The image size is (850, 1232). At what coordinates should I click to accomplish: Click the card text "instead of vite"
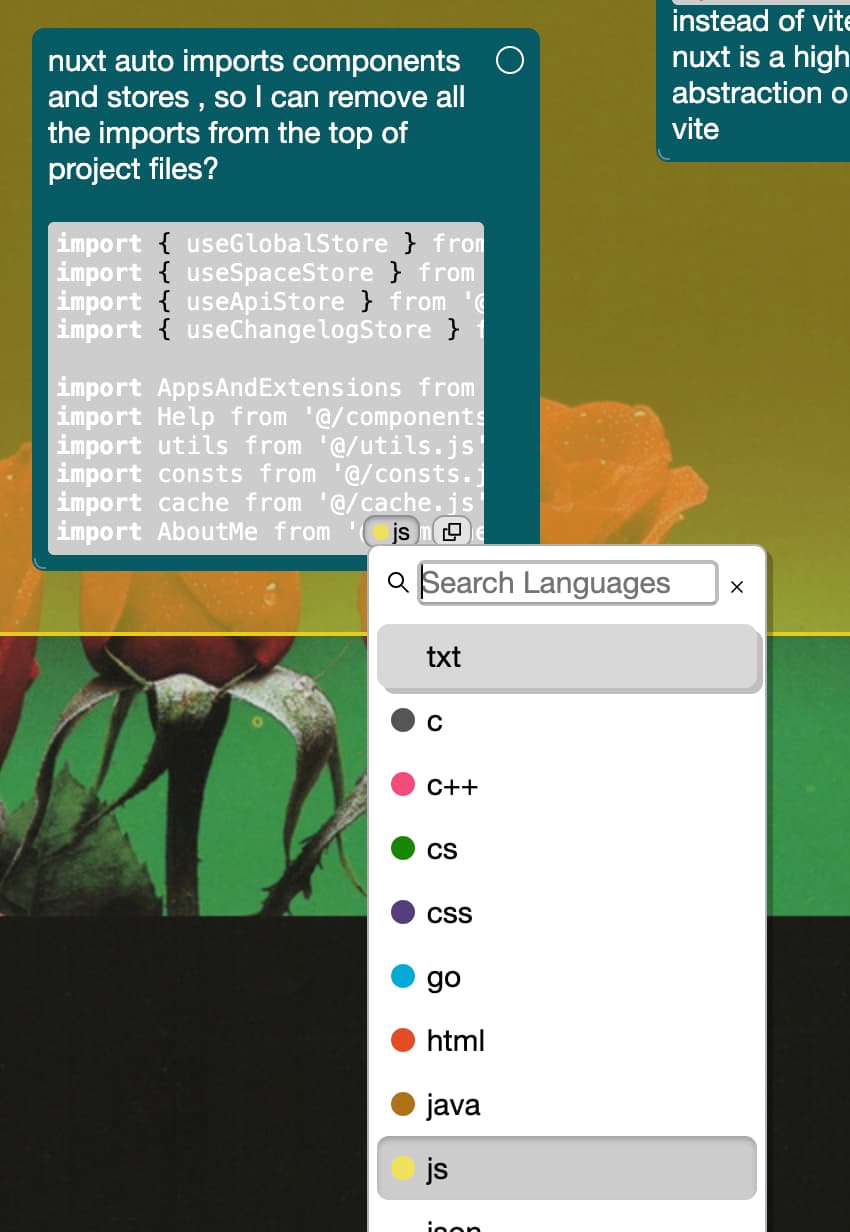(761, 21)
